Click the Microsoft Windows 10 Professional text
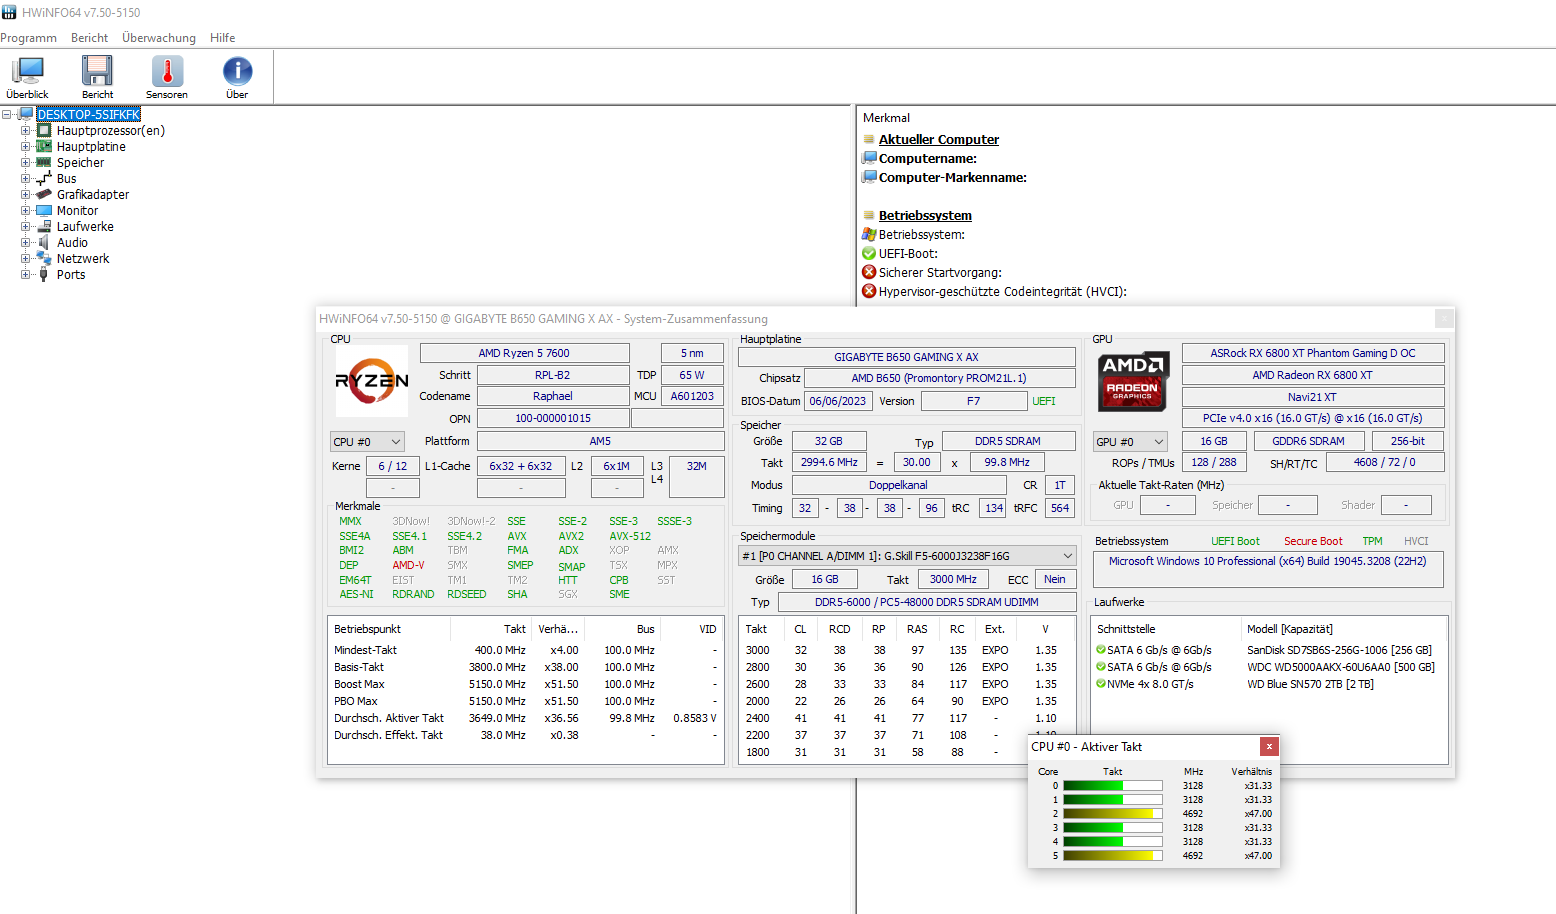This screenshot has width=1556, height=914. pyautogui.click(x=1268, y=561)
